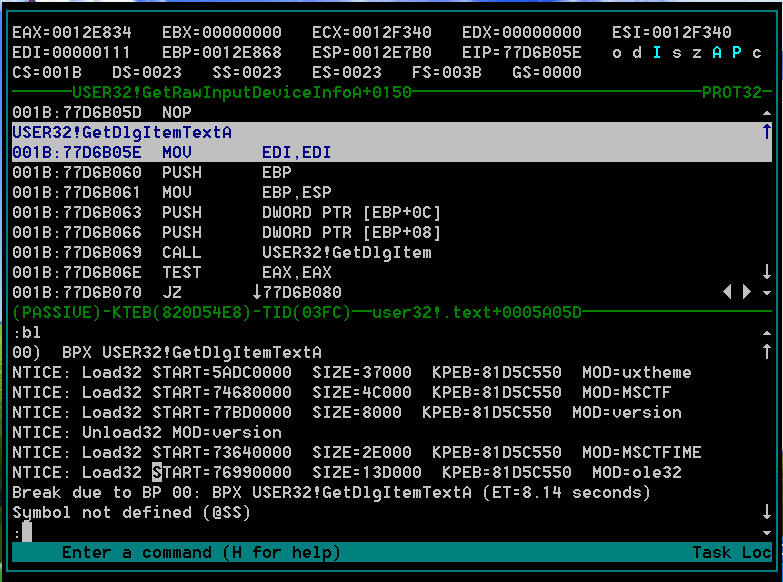Click the DS=0023 segment register
The image size is (783, 582).
147,72
